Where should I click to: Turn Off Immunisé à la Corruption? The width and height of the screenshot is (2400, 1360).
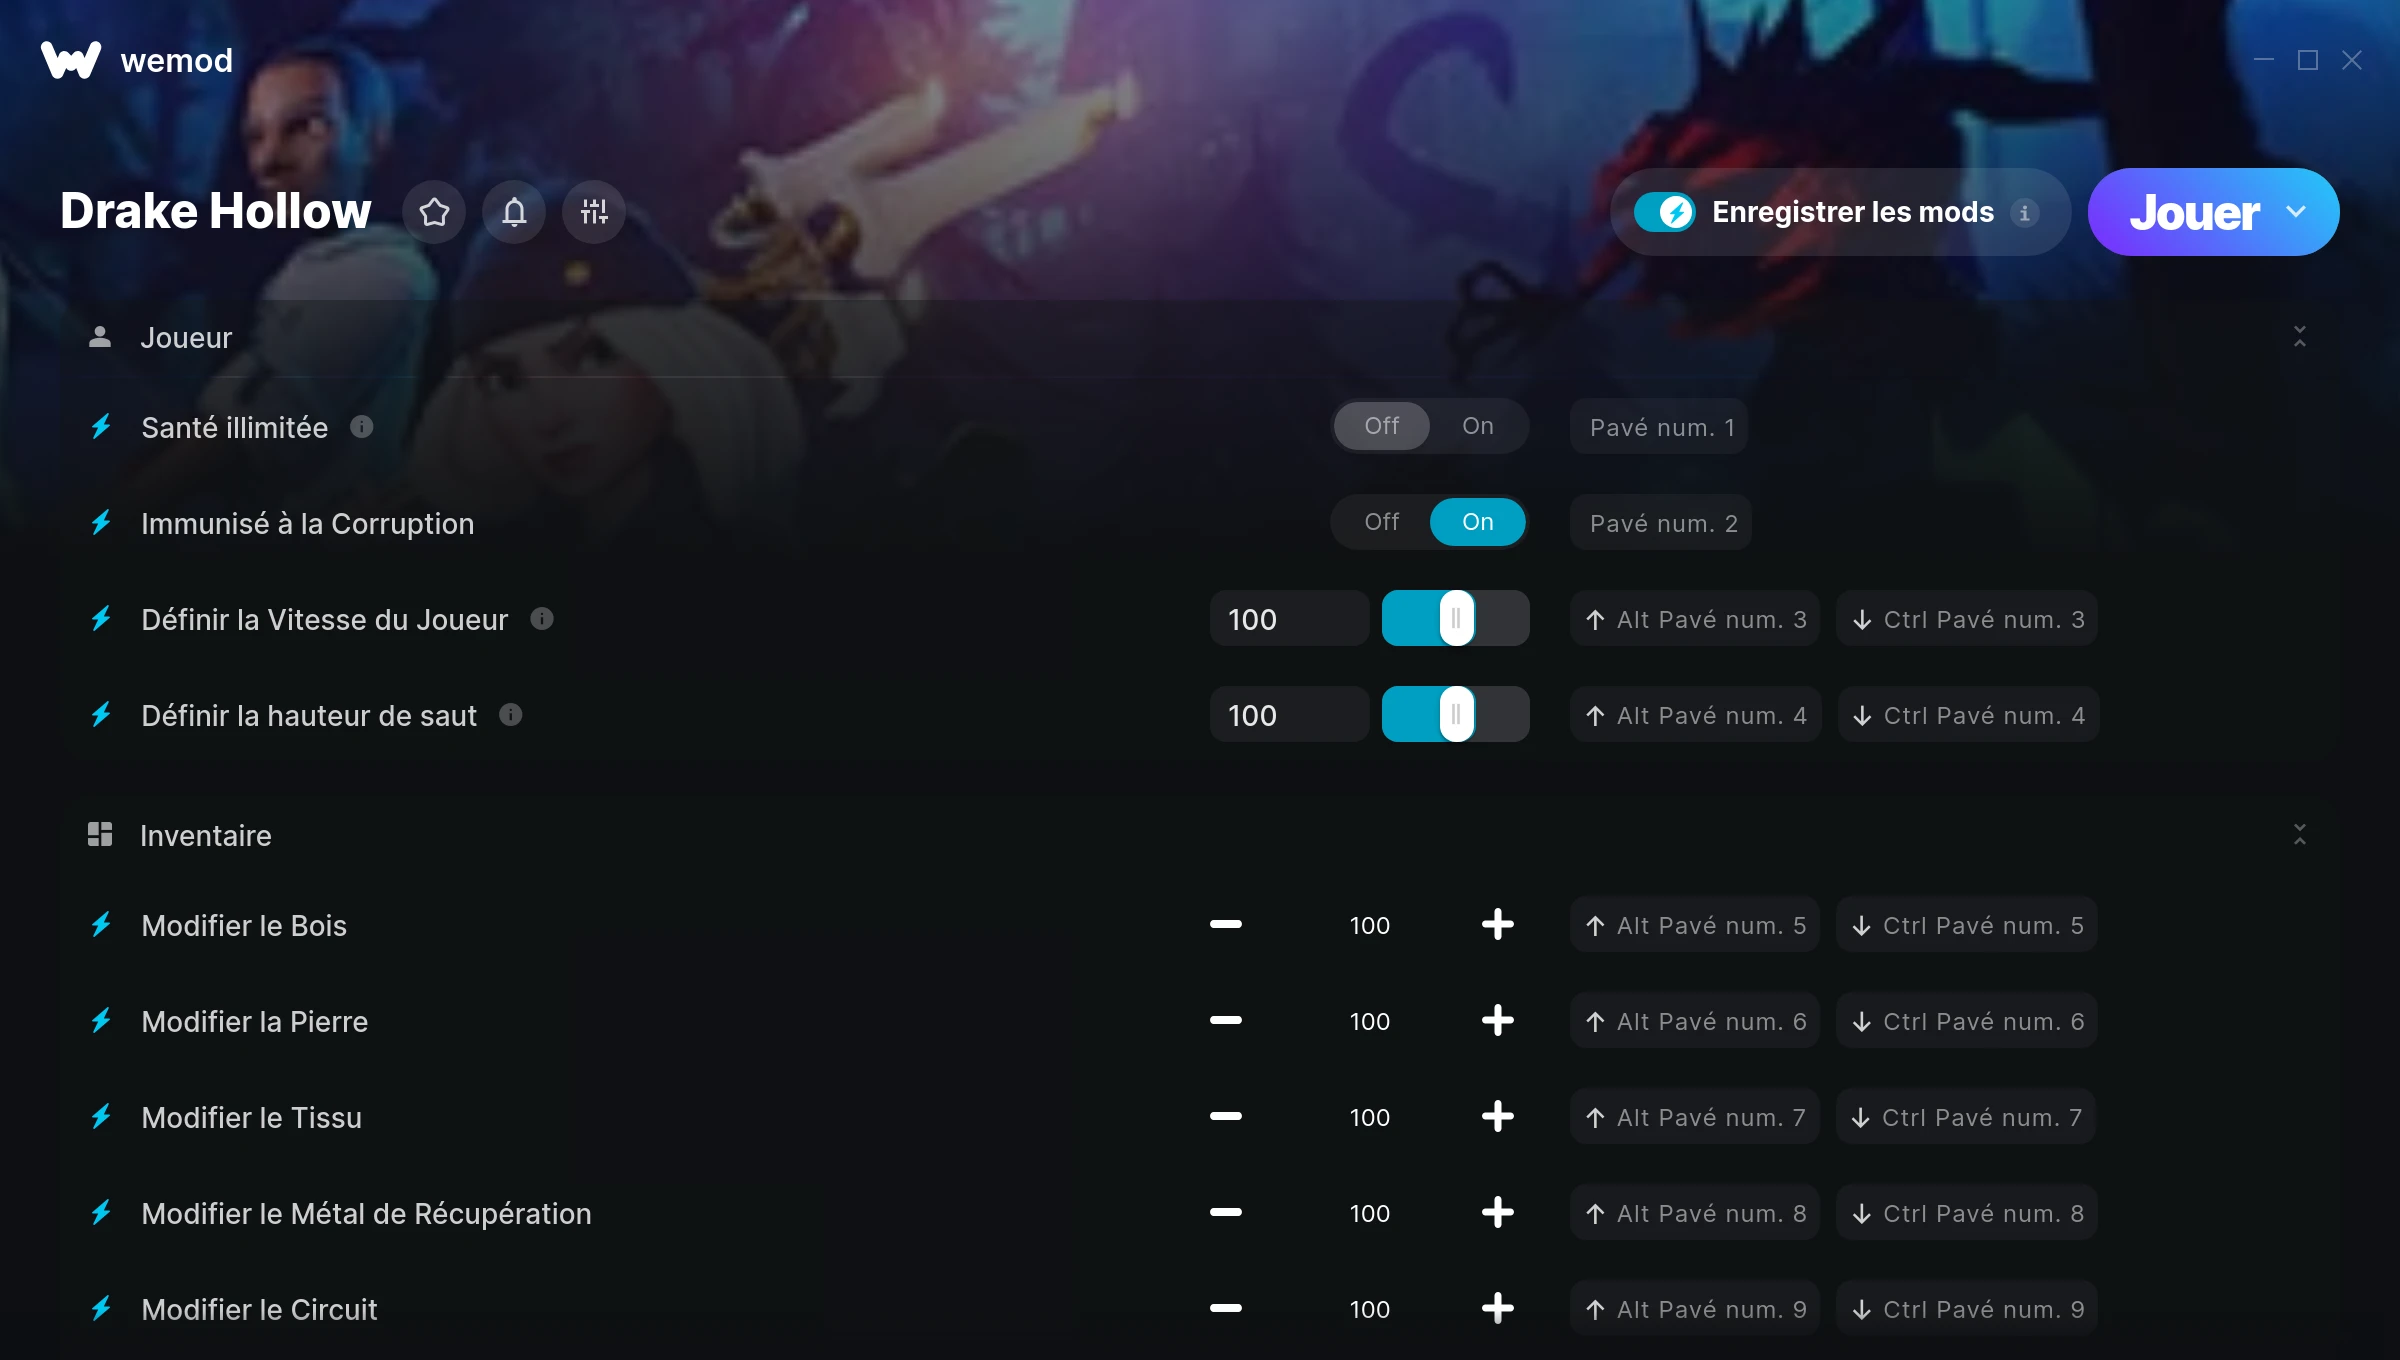(1382, 522)
